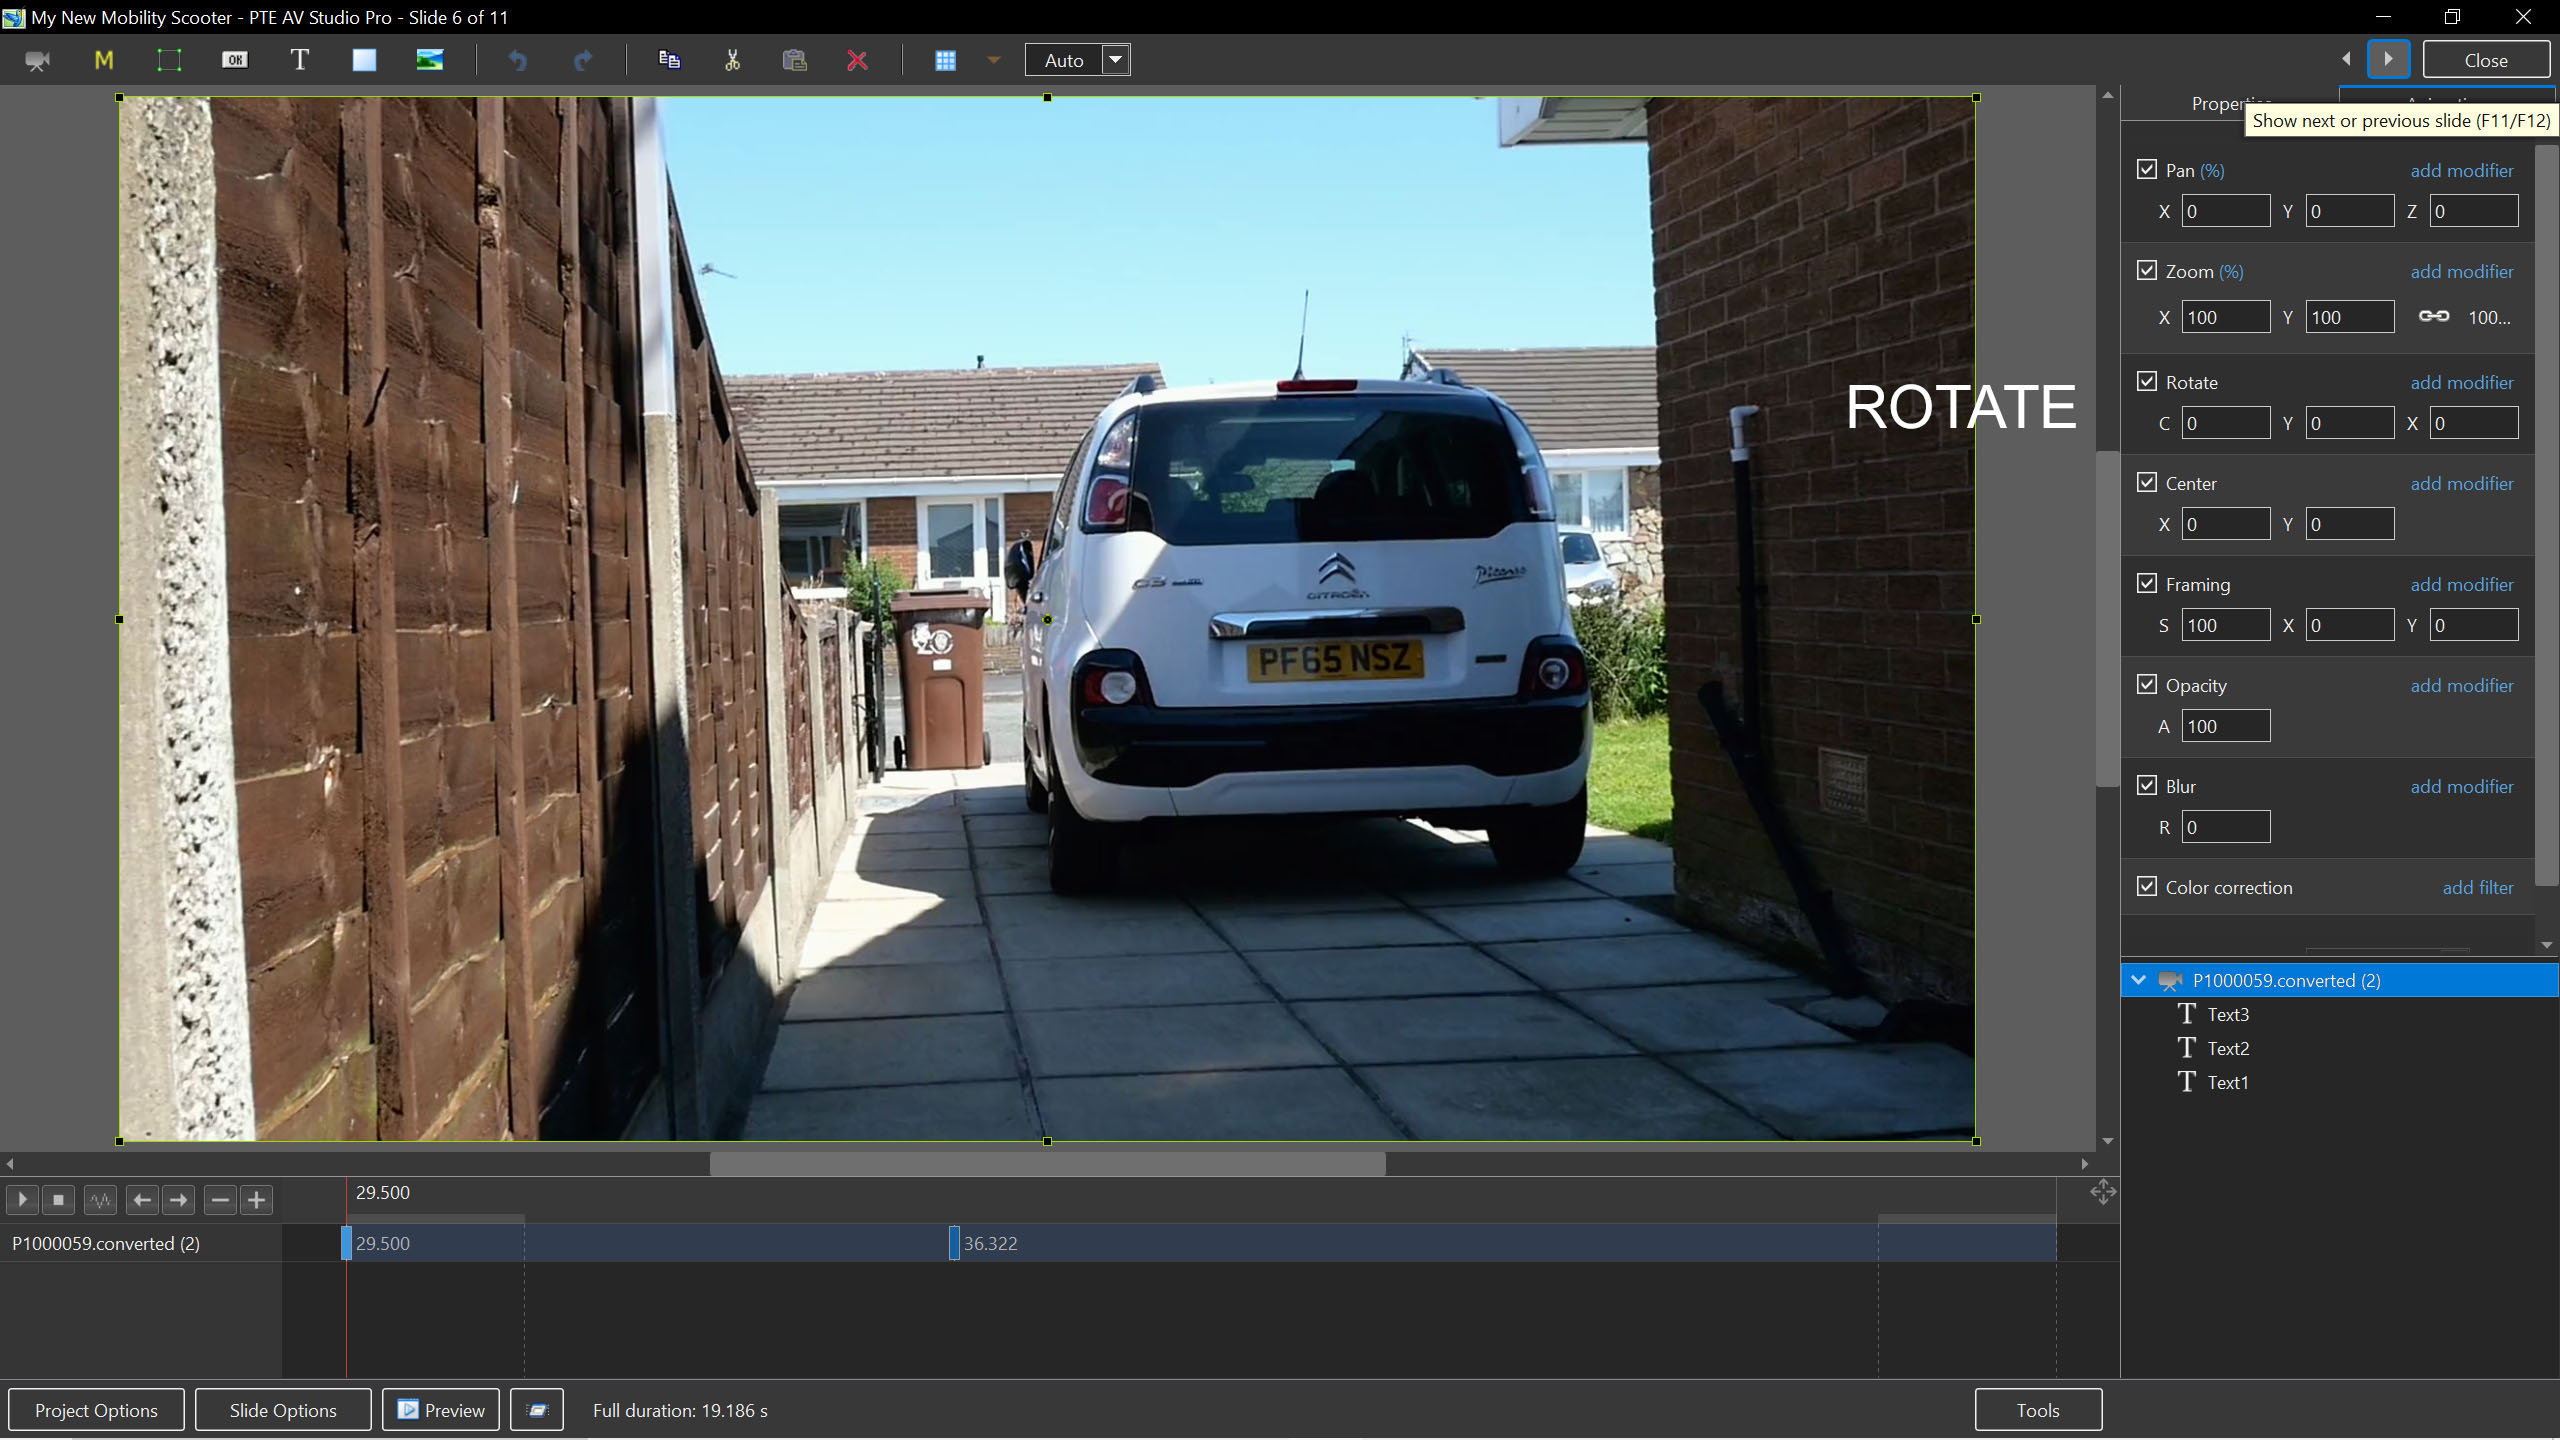Select the Add Mask (M) tool
2560x1440 pixels.
pyautogui.click(x=104, y=60)
